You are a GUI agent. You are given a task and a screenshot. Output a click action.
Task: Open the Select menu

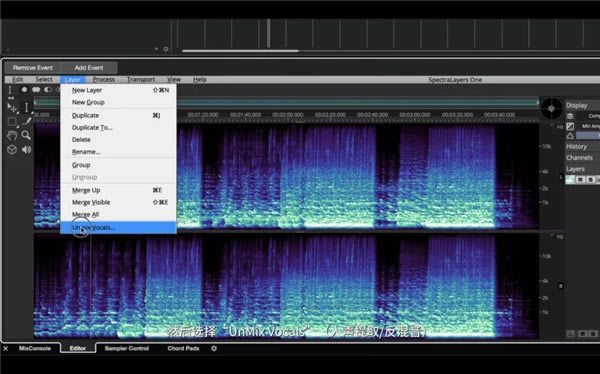(44, 79)
